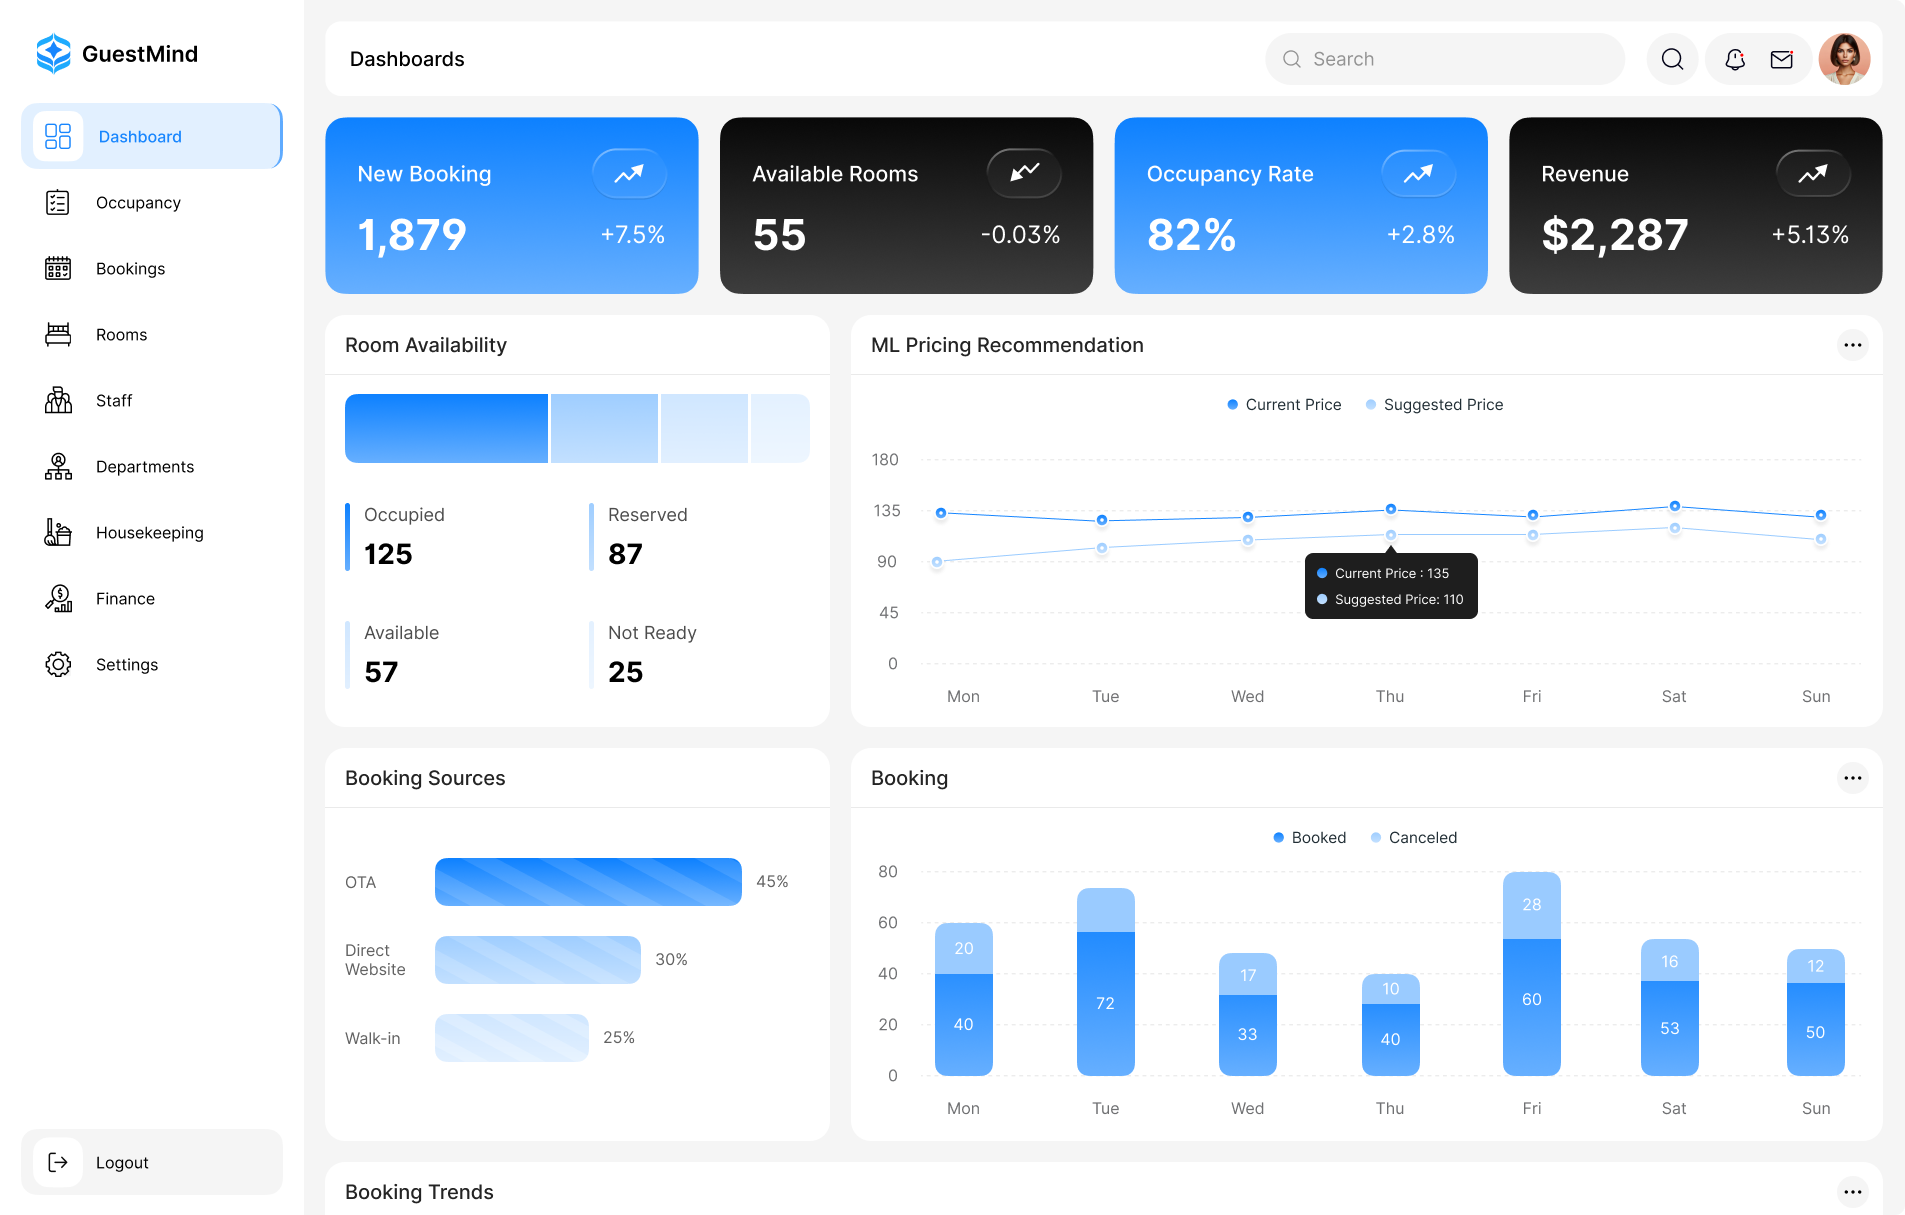Open the Housekeeping icon

(57, 532)
